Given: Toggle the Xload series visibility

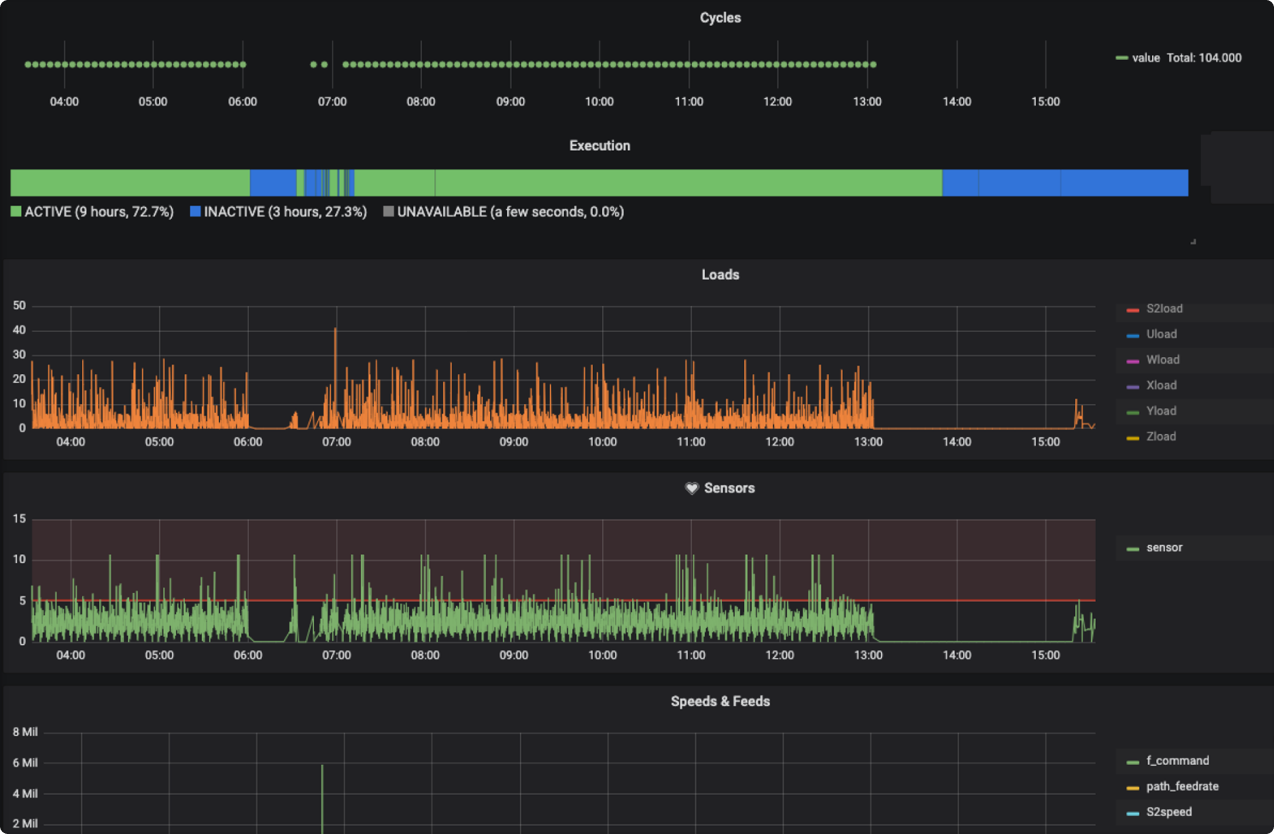Looking at the screenshot, I should pyautogui.click(x=1161, y=385).
